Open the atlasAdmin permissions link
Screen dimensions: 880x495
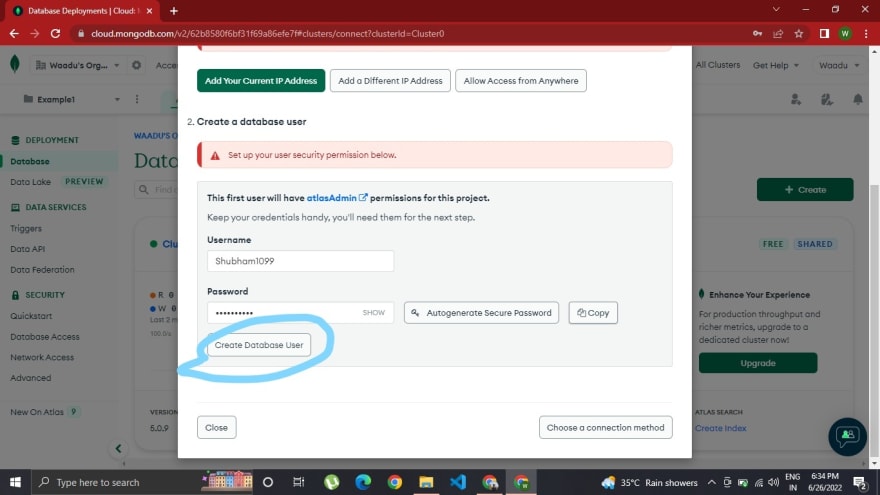click(337, 198)
